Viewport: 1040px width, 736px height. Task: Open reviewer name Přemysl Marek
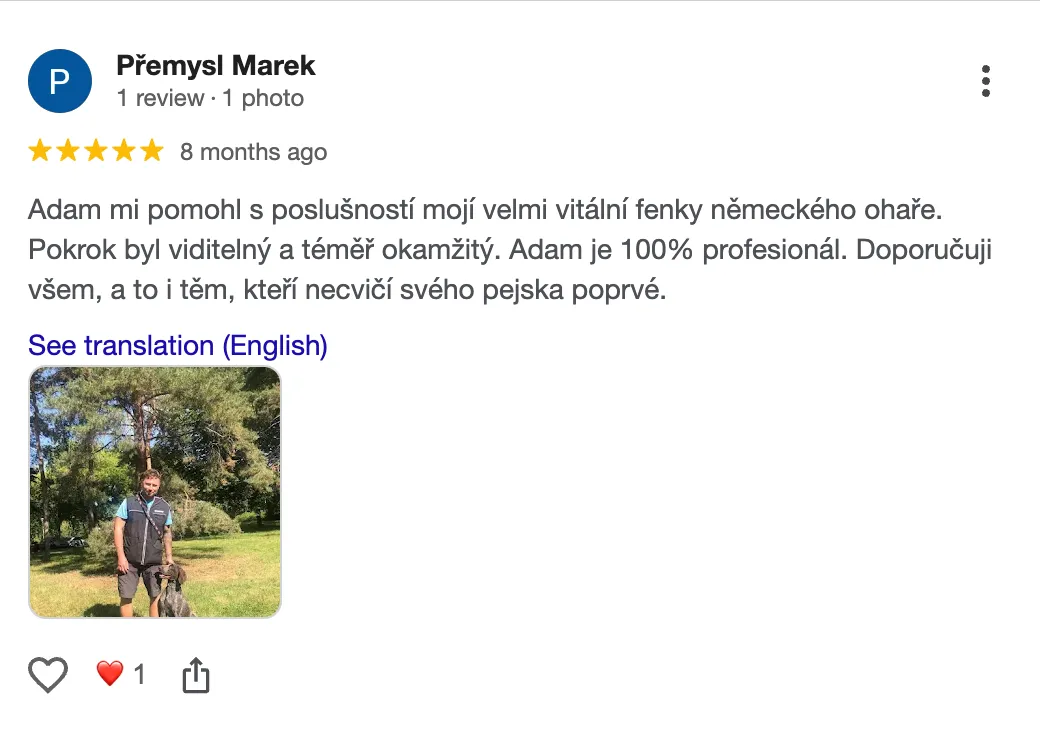tap(216, 66)
